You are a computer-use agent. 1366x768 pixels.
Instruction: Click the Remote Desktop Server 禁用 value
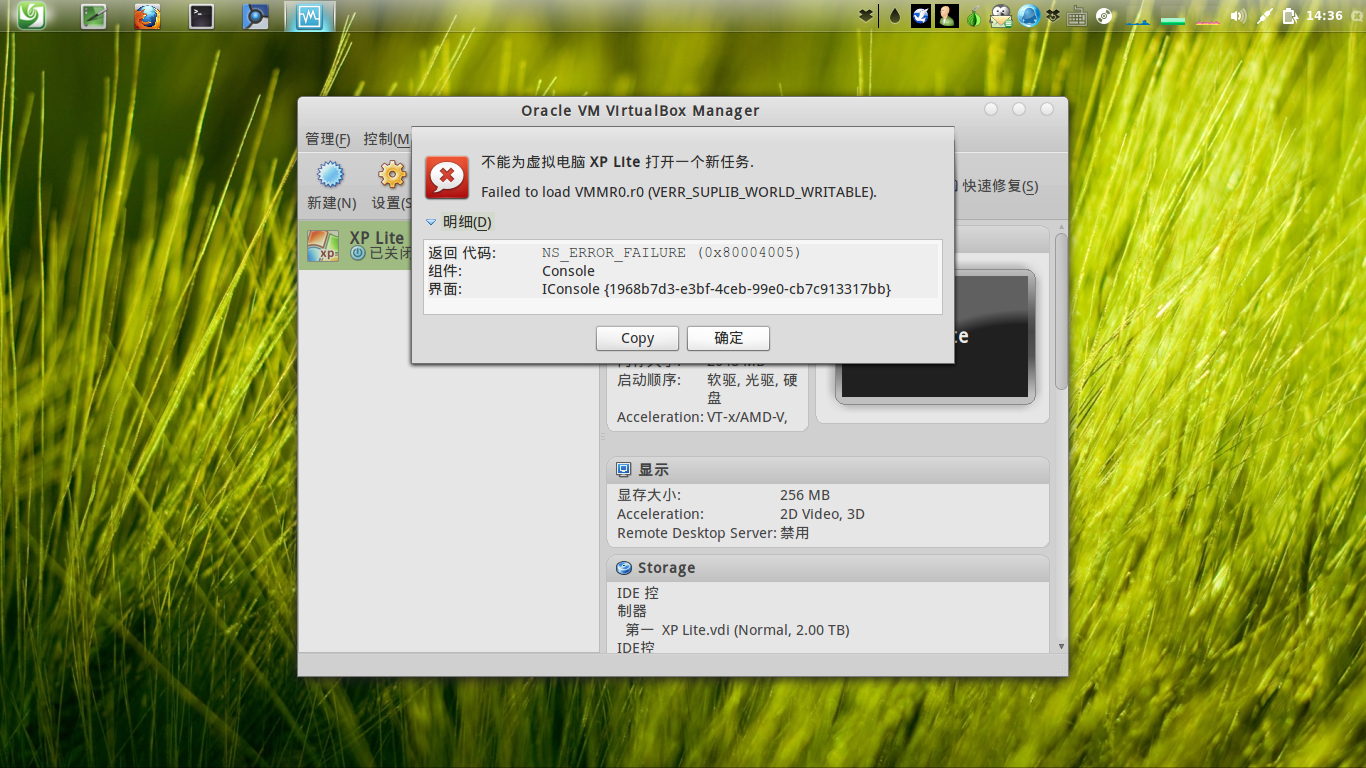[x=795, y=533]
